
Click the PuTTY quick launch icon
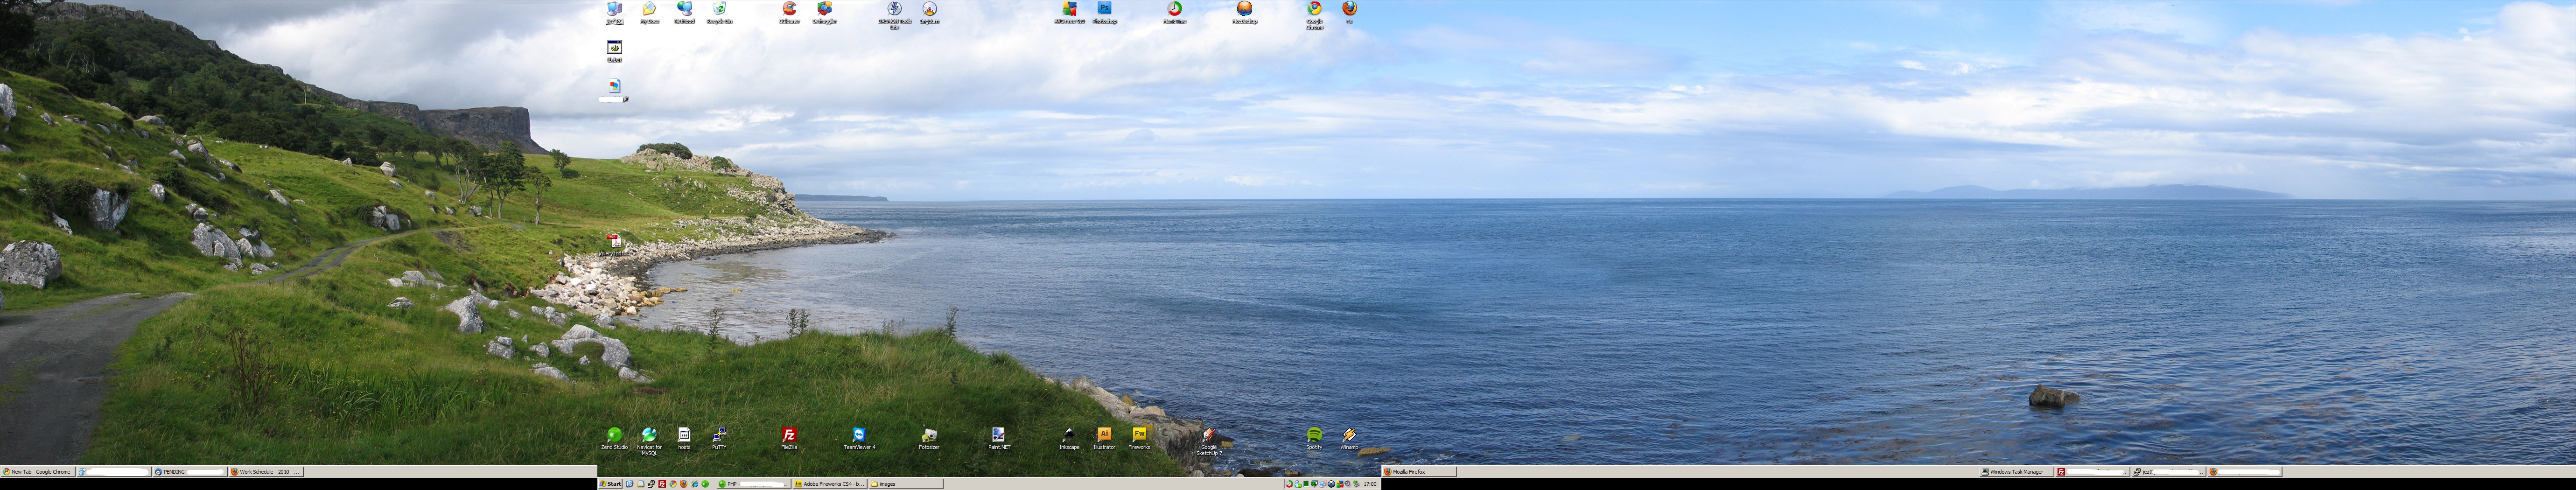click(x=651, y=484)
